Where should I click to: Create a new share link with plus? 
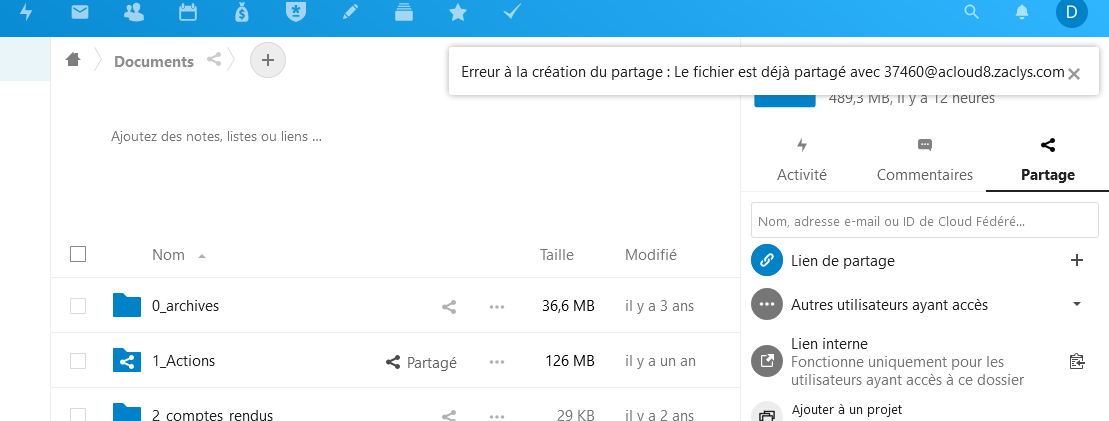[x=1077, y=260]
